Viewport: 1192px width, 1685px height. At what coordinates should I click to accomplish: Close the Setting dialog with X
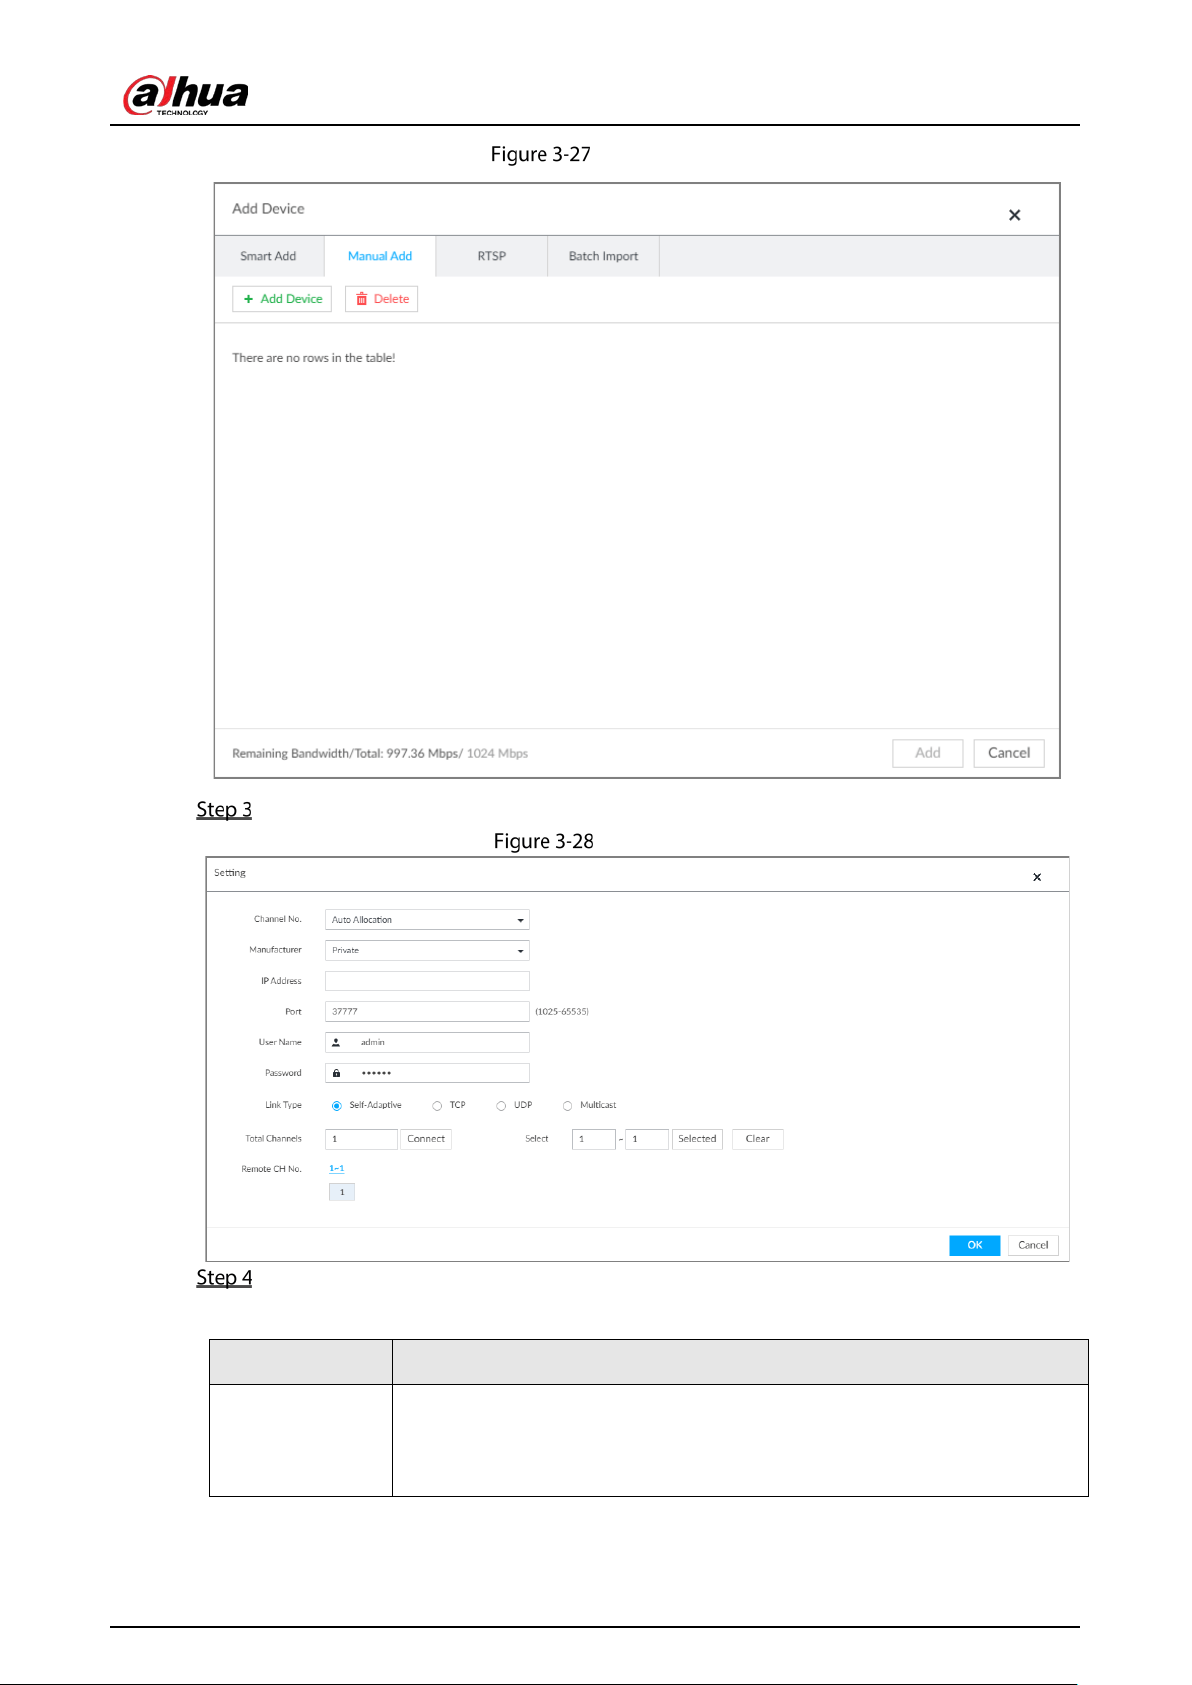tap(1037, 877)
